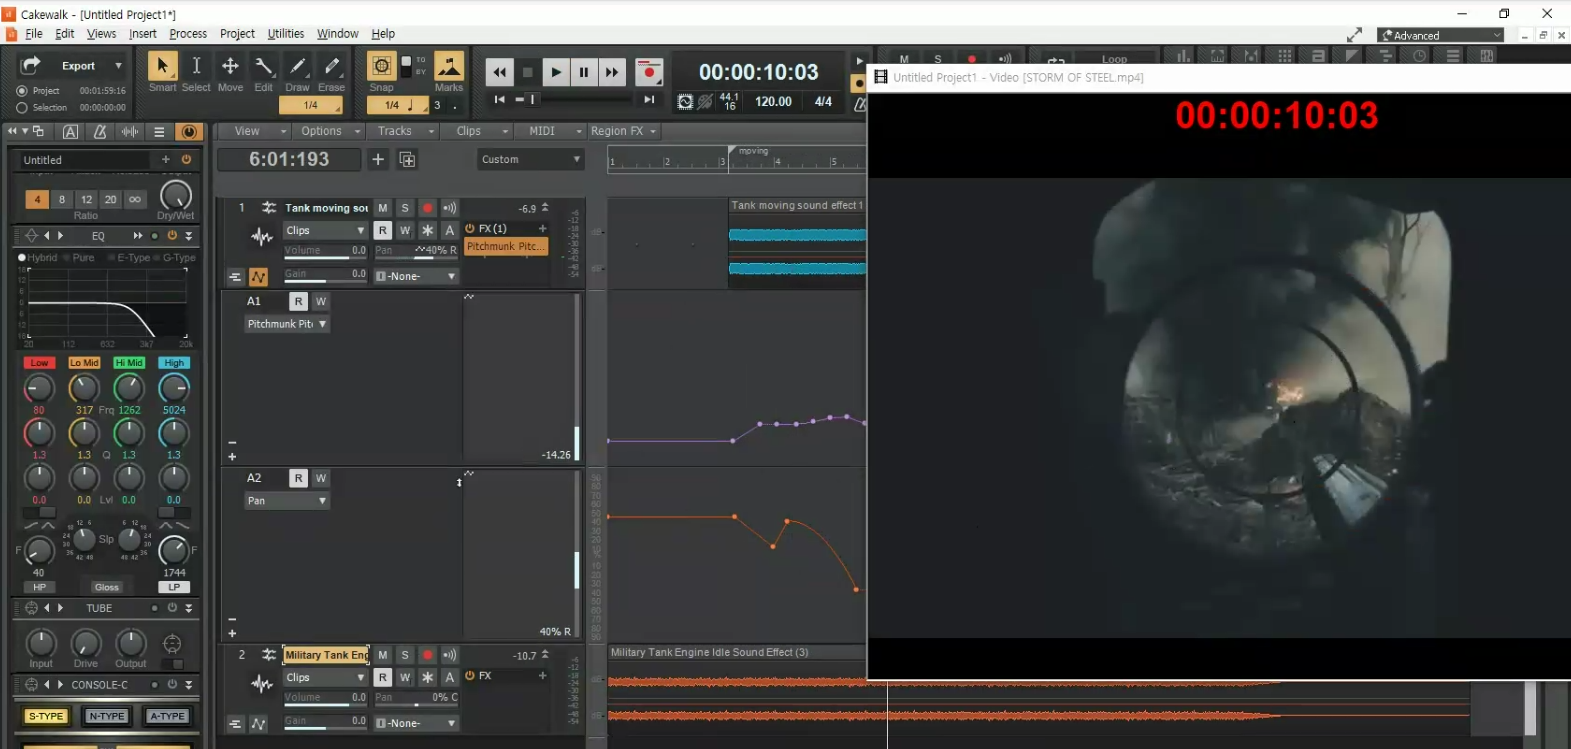Go to project end

649,99
